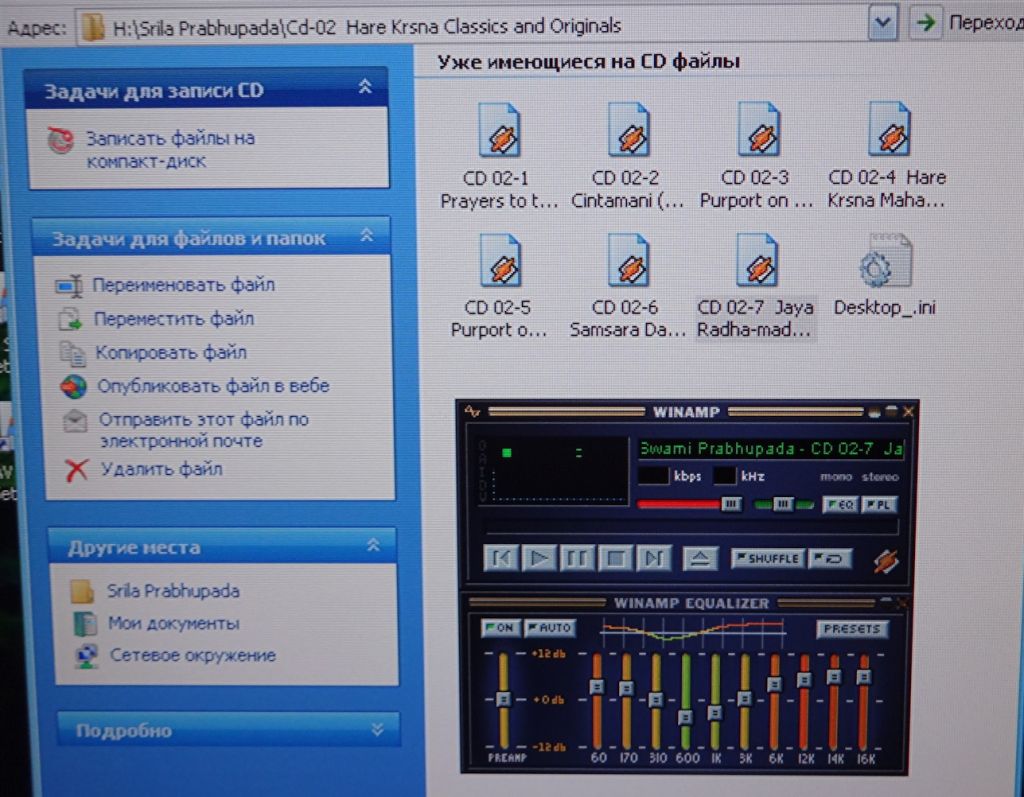1024x797 pixels.
Task: Select the Desktop_.ini file icon
Action: [886, 261]
